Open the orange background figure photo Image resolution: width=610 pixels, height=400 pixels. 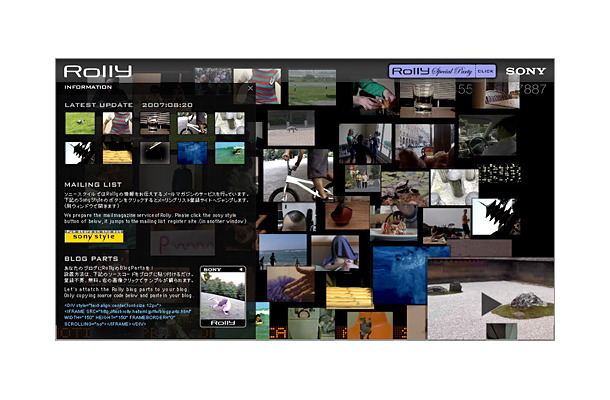click(370, 326)
